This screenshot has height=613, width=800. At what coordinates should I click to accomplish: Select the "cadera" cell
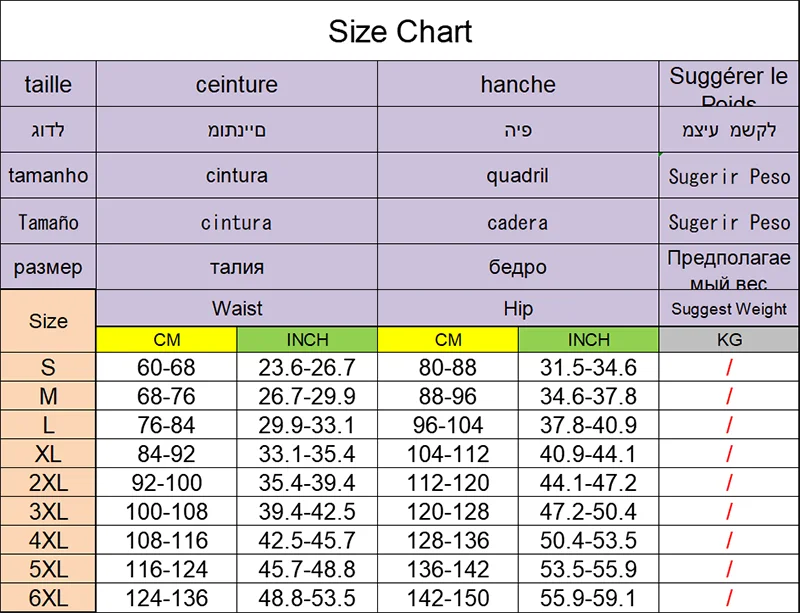(517, 222)
